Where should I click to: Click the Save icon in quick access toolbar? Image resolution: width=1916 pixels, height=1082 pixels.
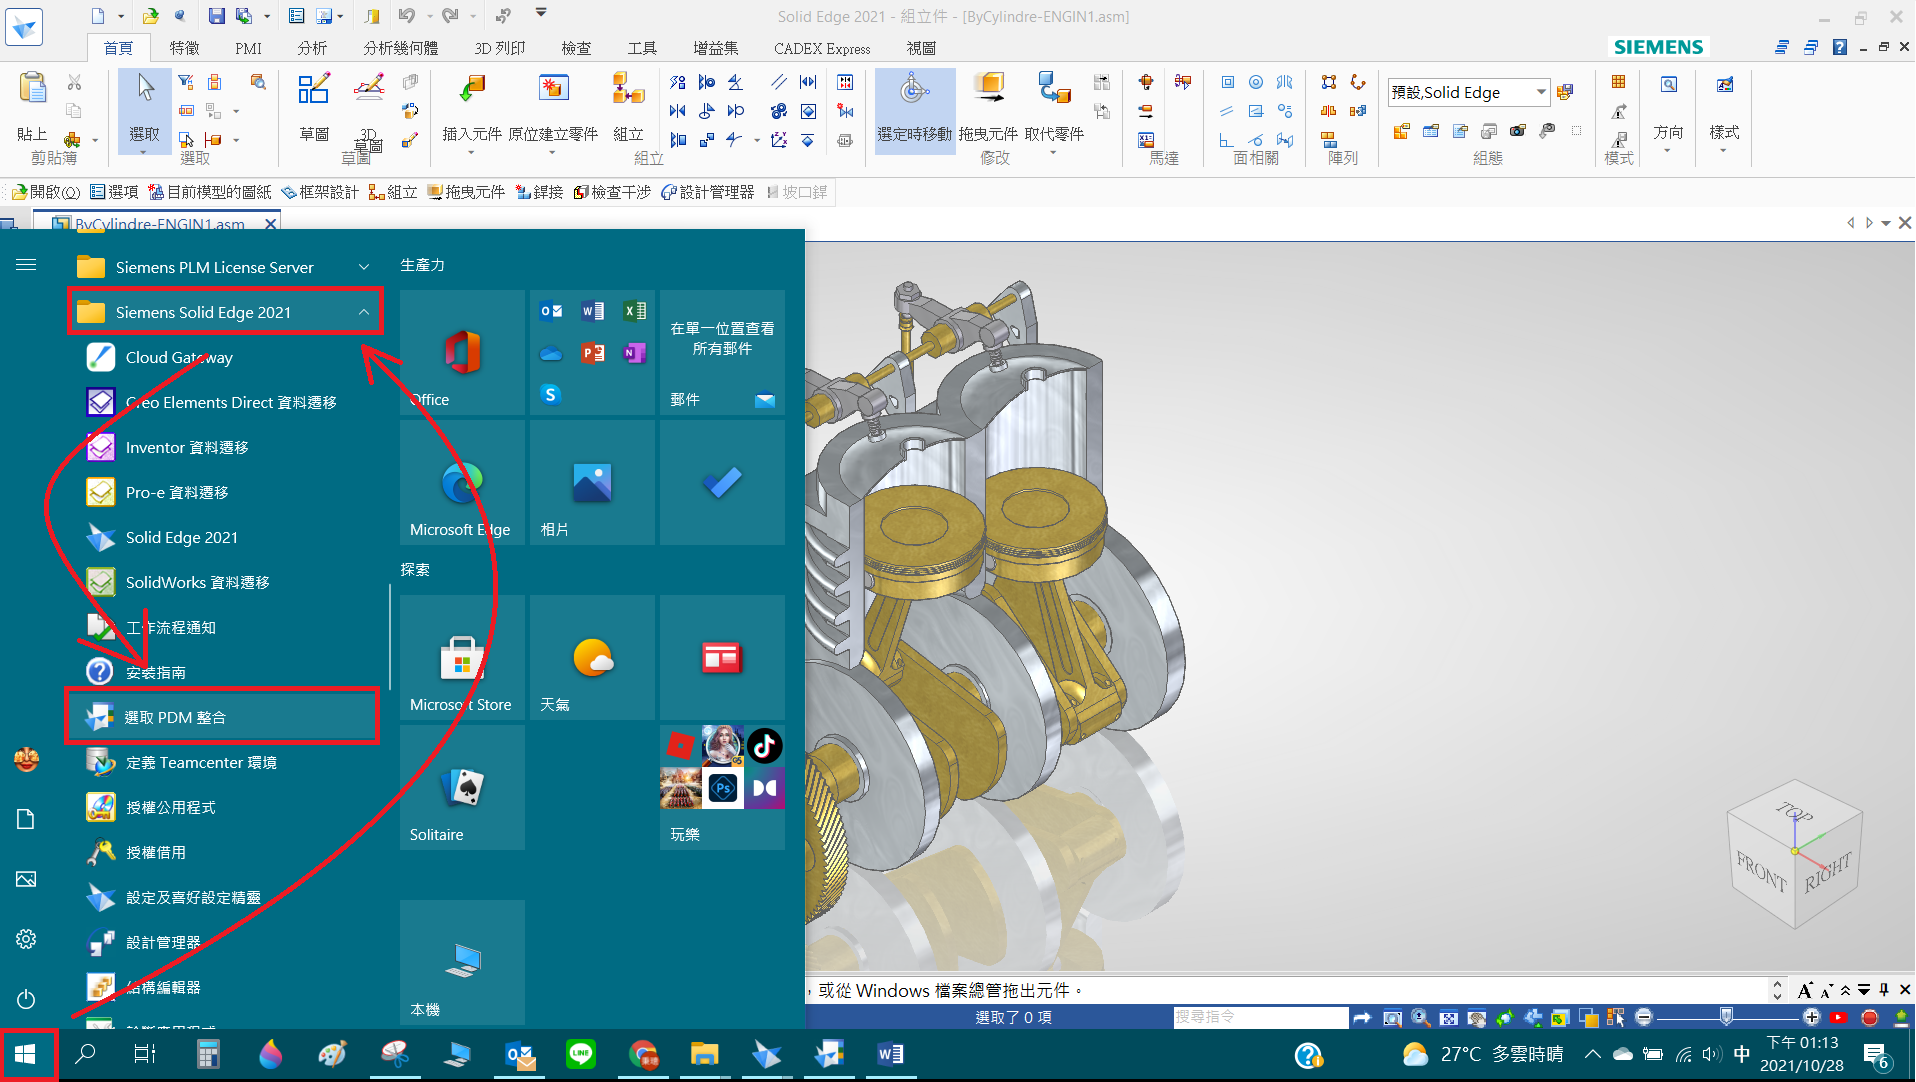216,16
